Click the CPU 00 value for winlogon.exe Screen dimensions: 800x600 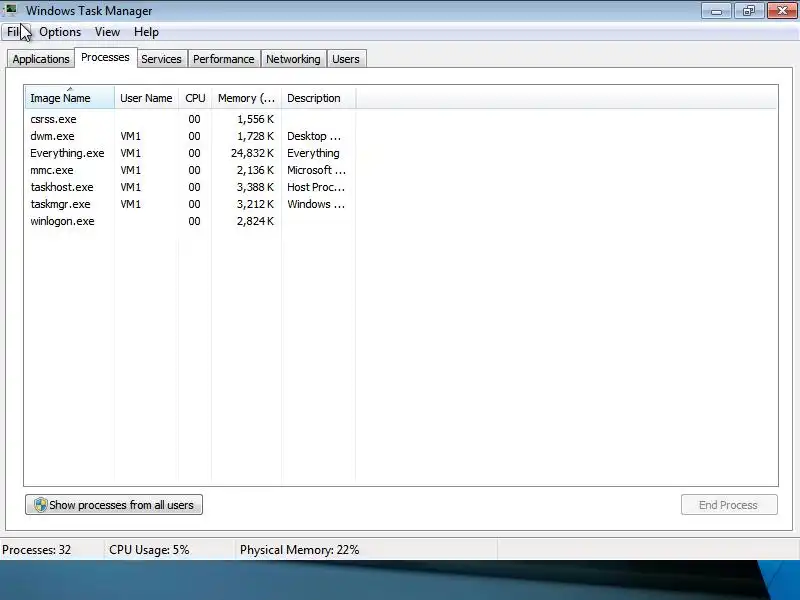pos(194,221)
